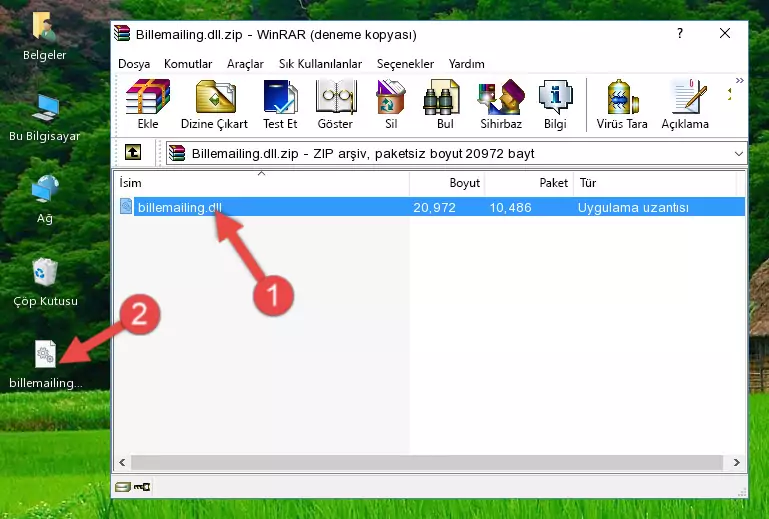Click the 20,972 size cell

pos(434,208)
